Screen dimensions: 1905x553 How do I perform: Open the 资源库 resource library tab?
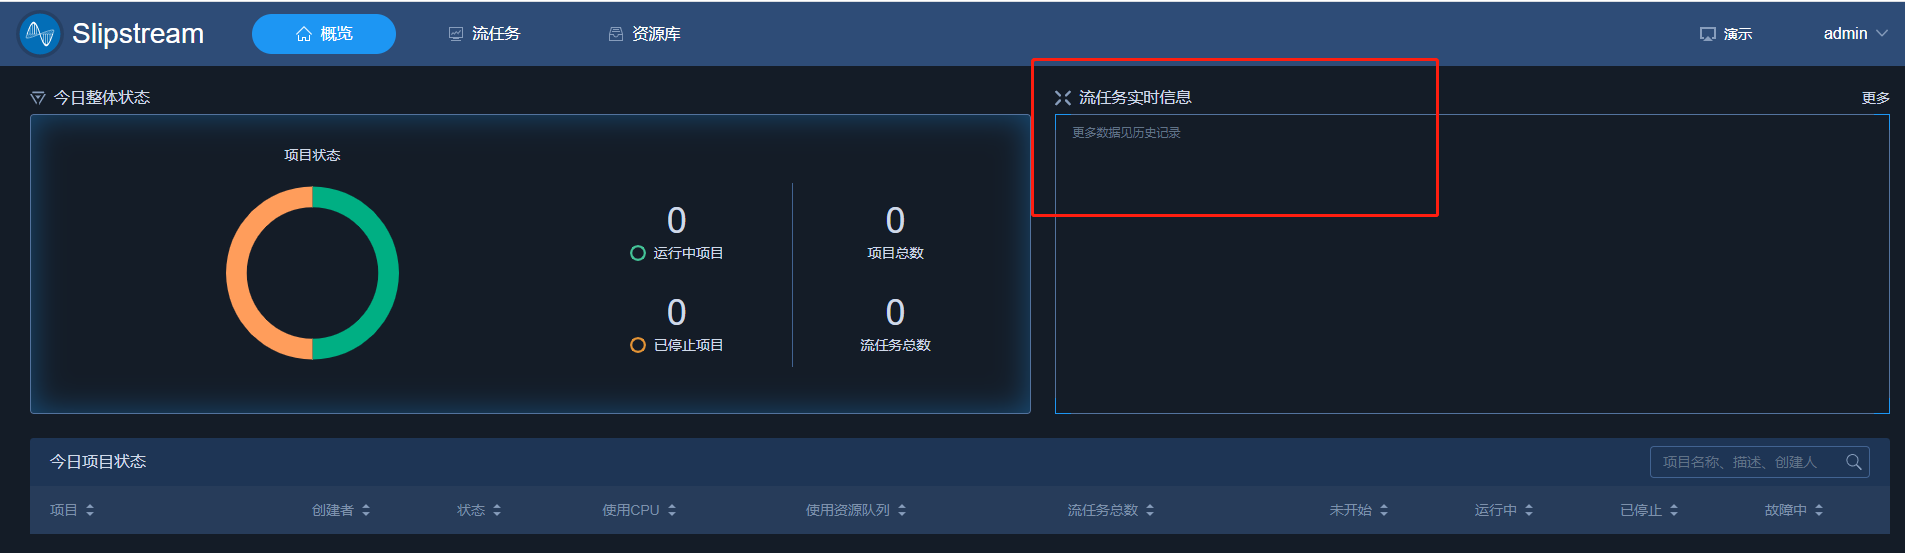click(644, 34)
